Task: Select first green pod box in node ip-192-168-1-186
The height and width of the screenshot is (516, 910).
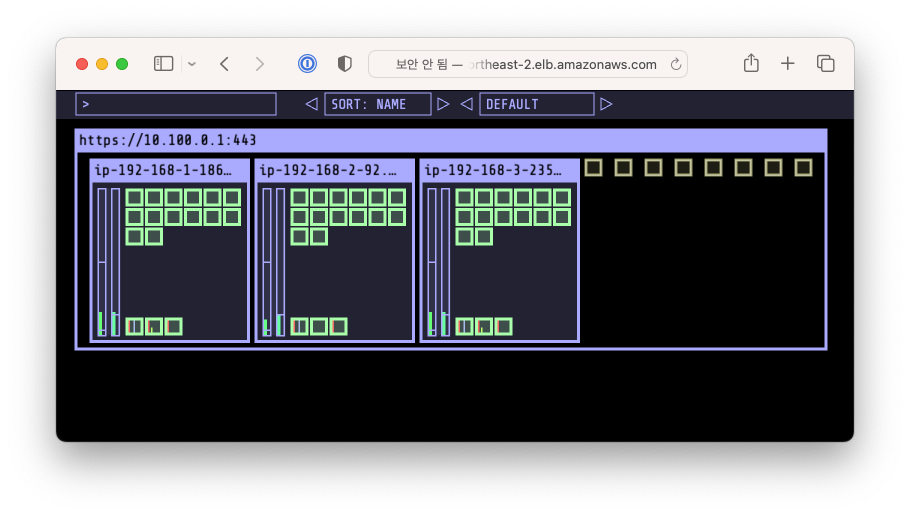Action: [135, 197]
